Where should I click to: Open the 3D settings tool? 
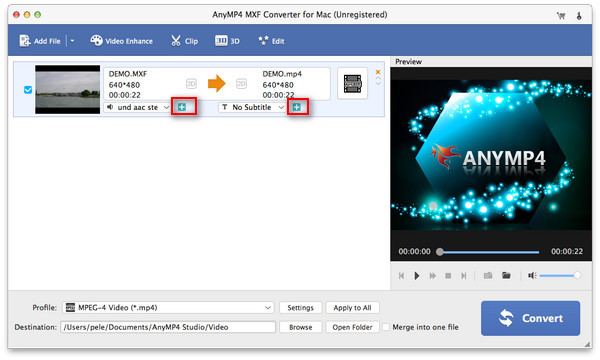click(x=227, y=41)
